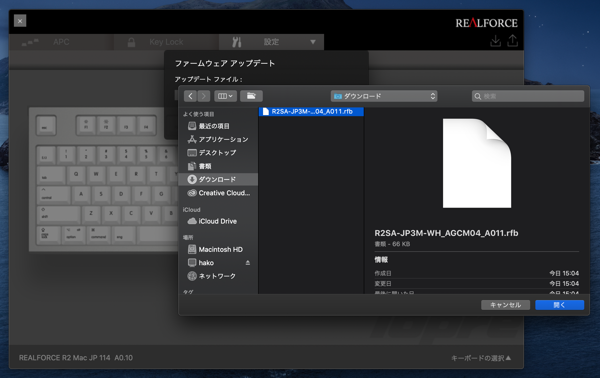Select デスクトップ in the sidebar

(218, 153)
